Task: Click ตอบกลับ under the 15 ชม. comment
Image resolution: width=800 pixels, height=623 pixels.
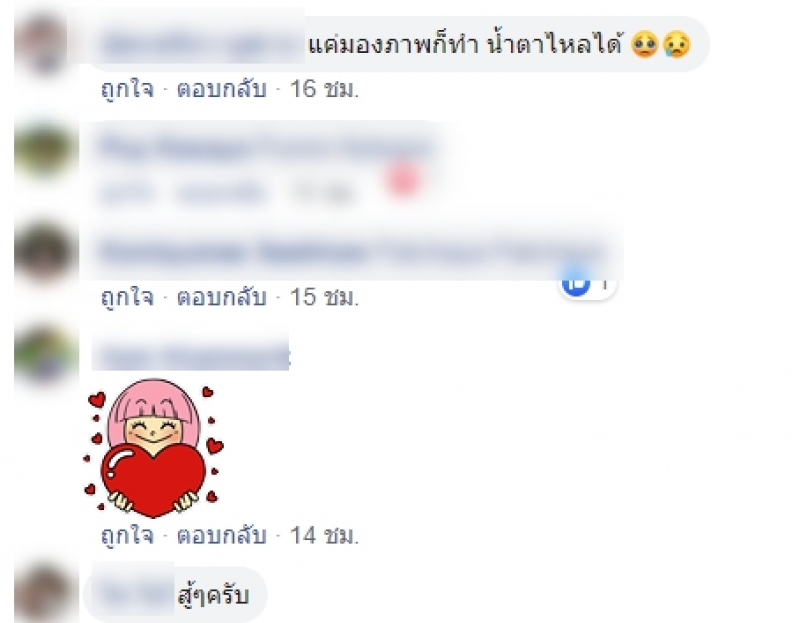Action: (x=222, y=297)
